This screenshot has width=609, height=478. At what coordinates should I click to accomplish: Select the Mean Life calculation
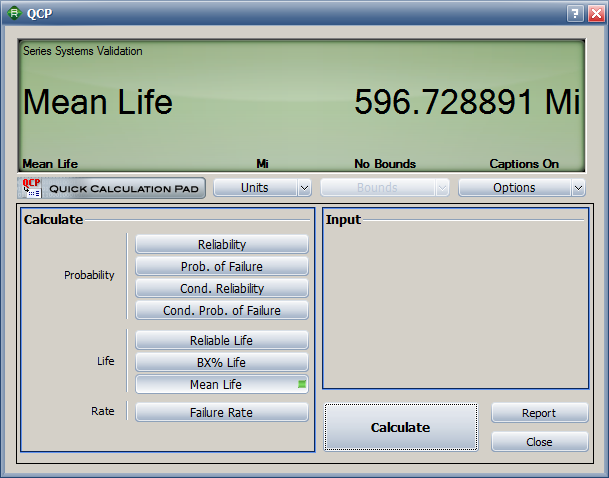(222, 384)
